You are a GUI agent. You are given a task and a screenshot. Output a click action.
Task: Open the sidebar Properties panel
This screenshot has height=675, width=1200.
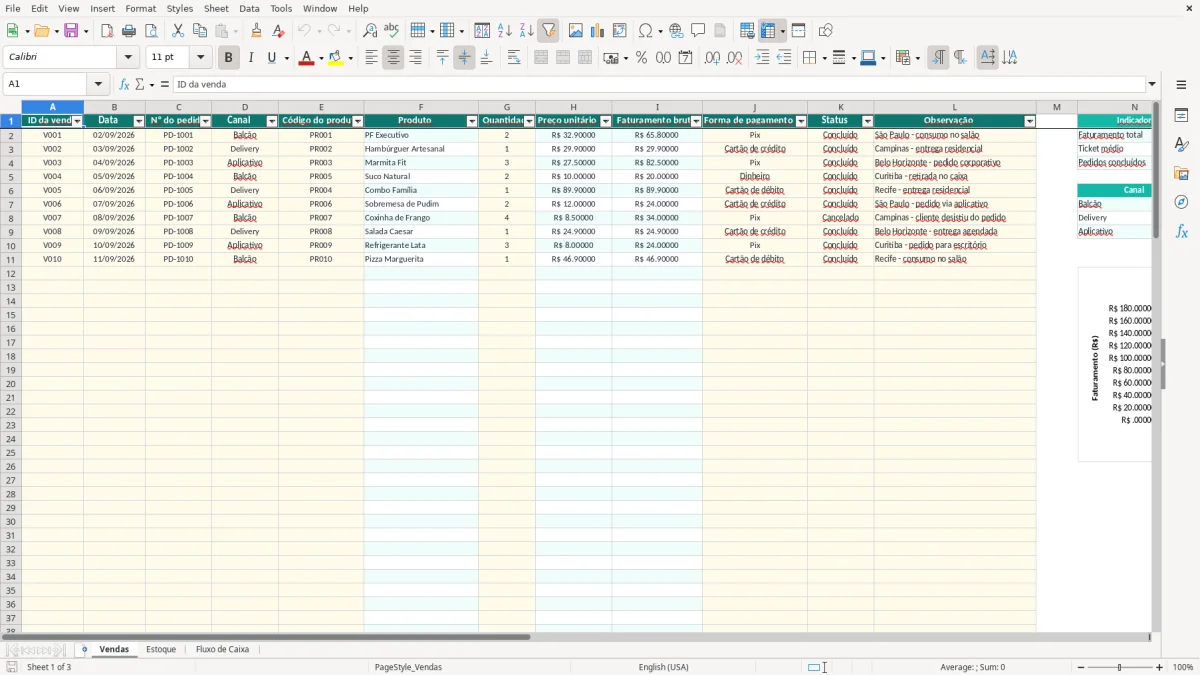[x=1181, y=116]
